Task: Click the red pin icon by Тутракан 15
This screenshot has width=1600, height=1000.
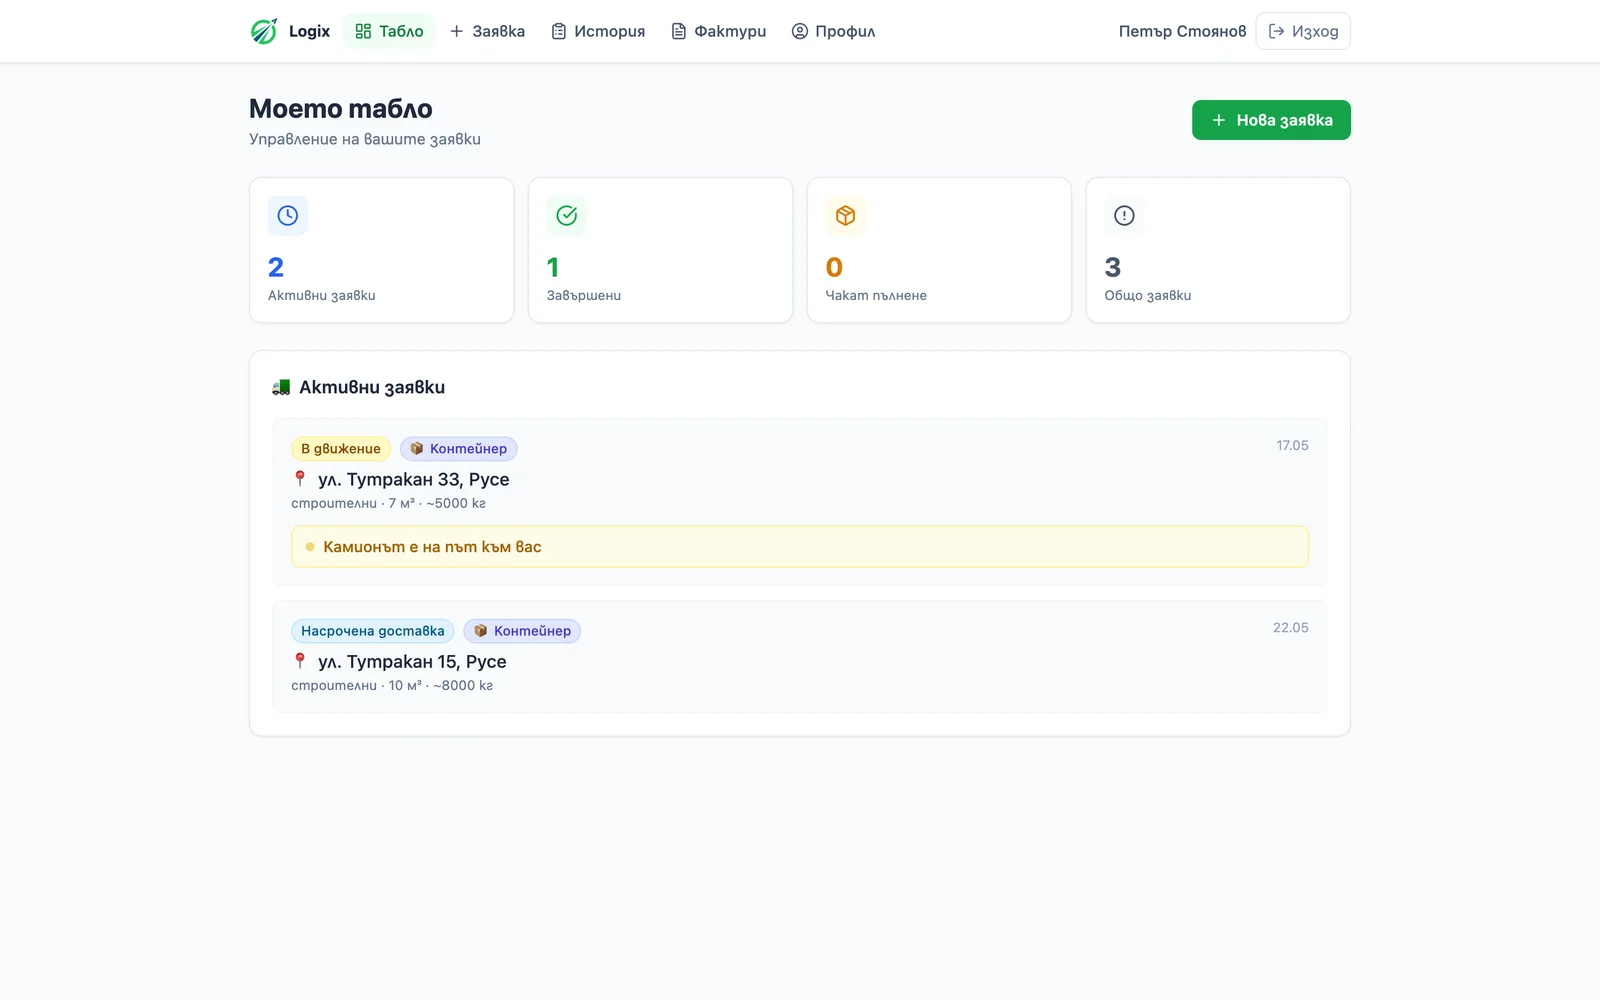Action: coord(300,661)
